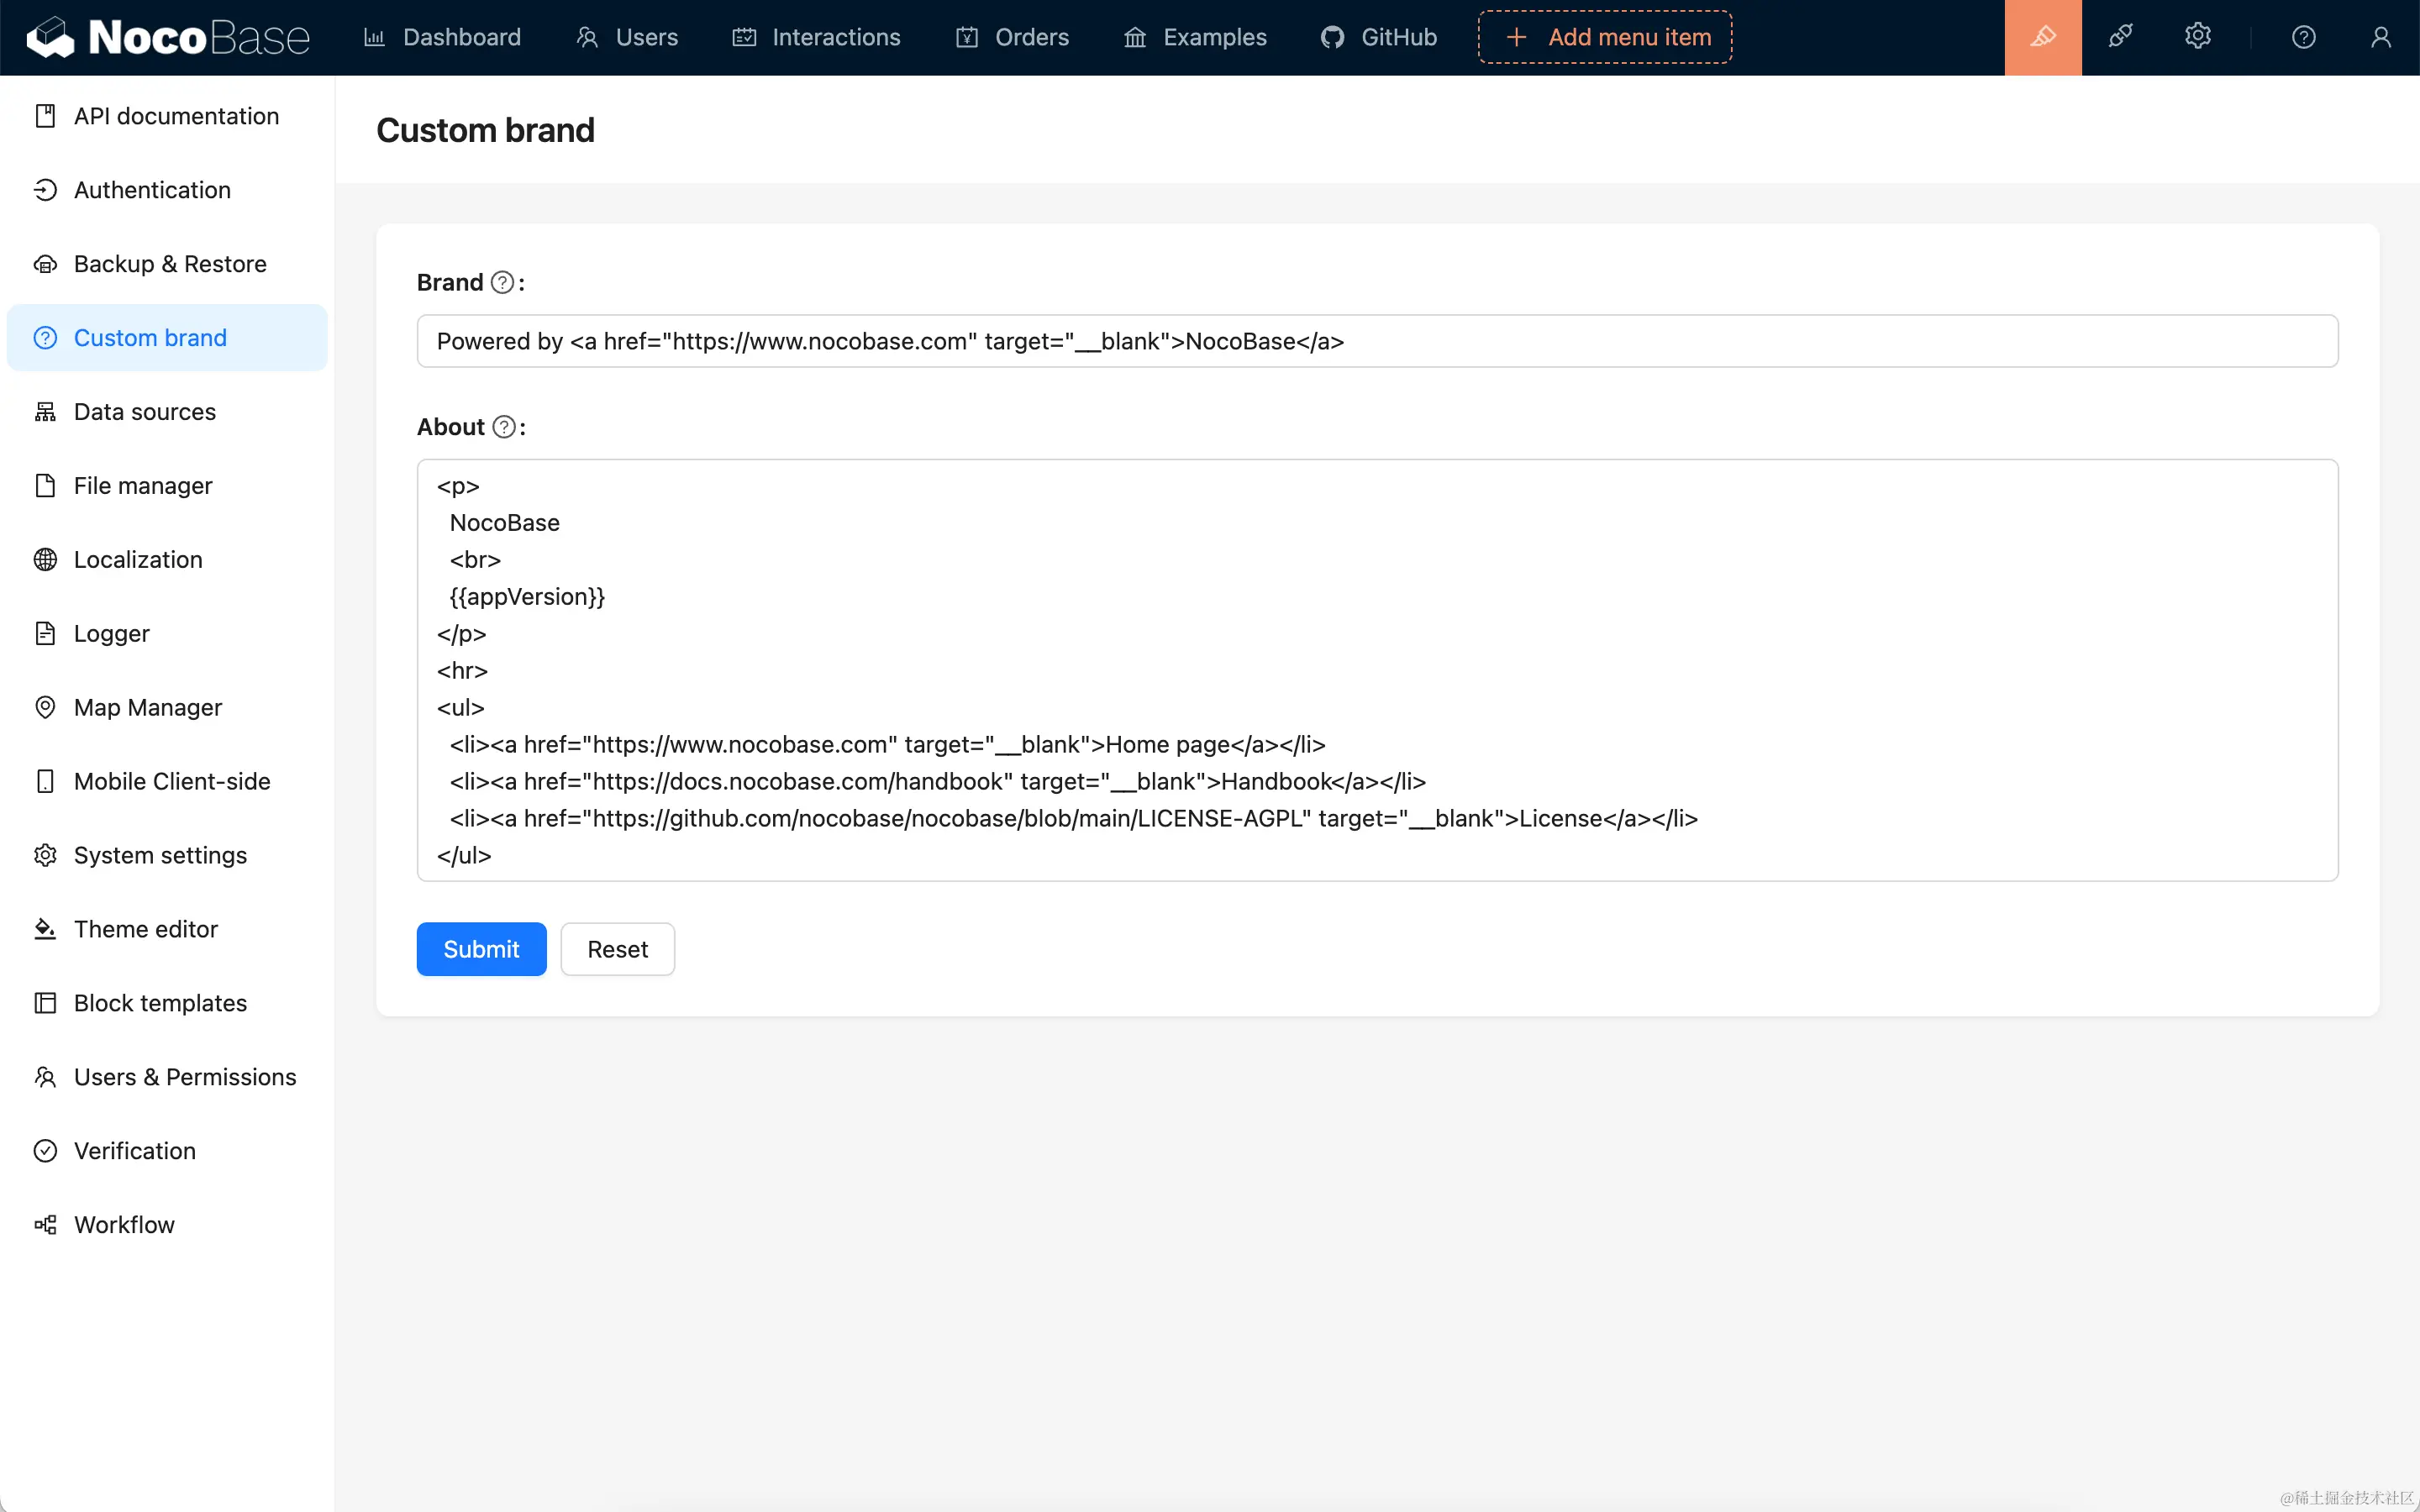Image resolution: width=2420 pixels, height=1512 pixels.
Task: Click the Mobile Client-side phone icon
Action: 45,782
